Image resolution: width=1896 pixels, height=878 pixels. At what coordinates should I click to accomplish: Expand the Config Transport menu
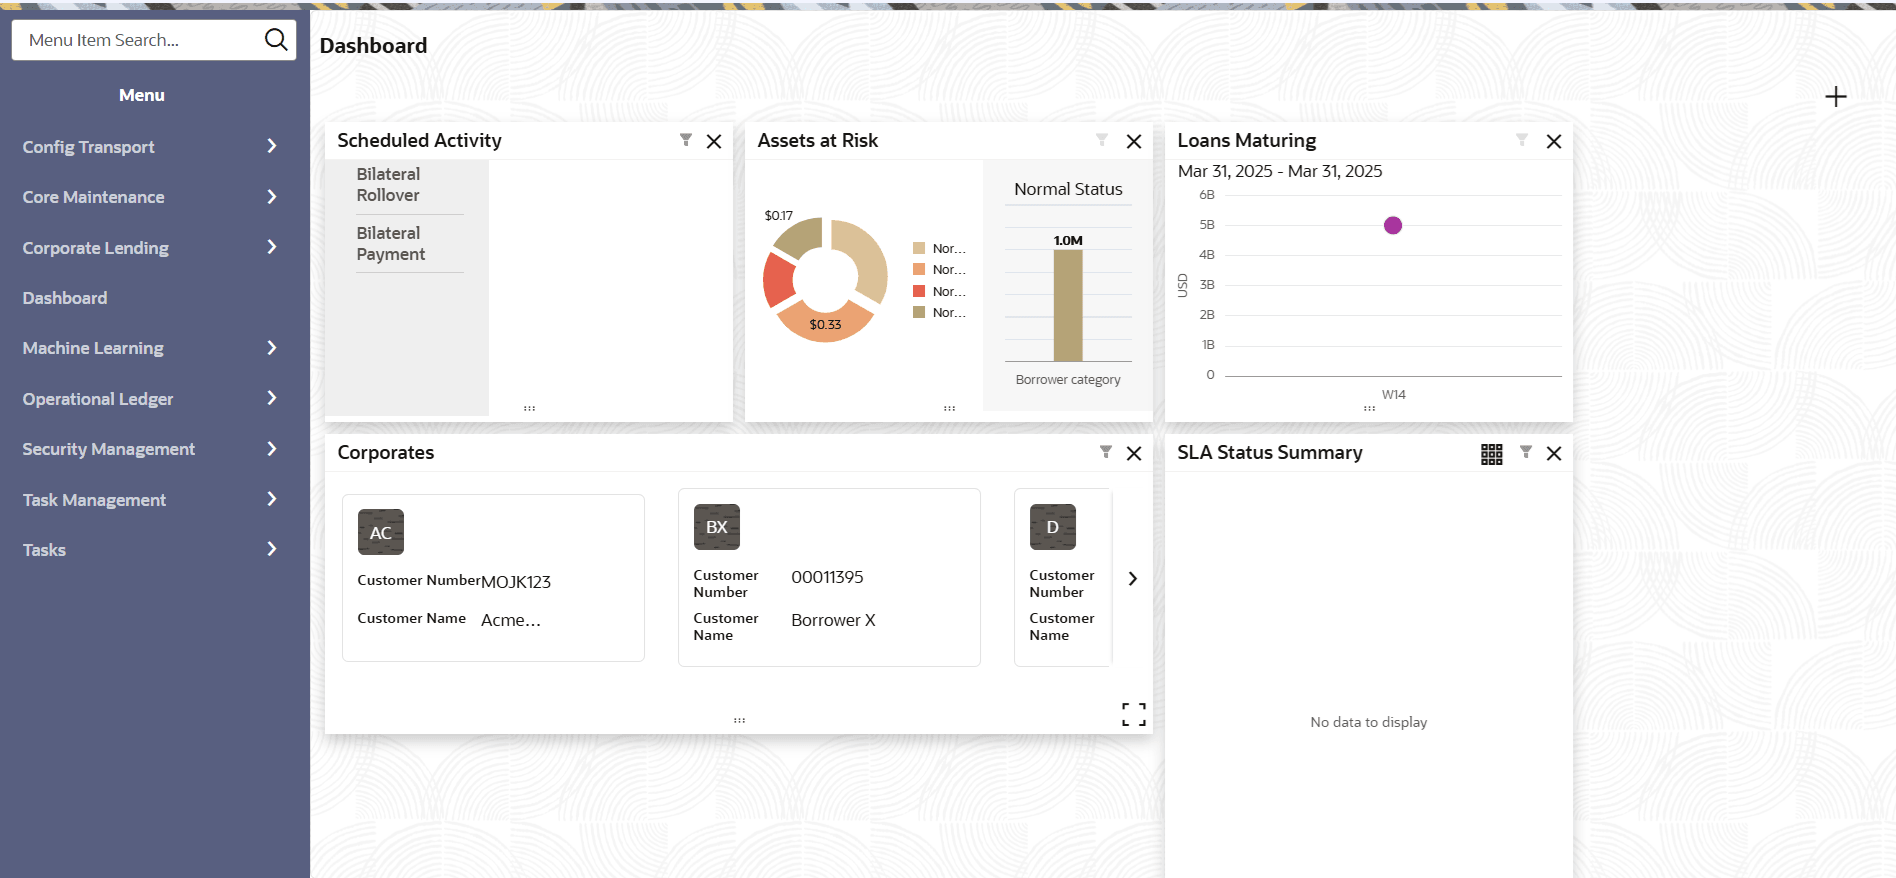click(x=150, y=147)
